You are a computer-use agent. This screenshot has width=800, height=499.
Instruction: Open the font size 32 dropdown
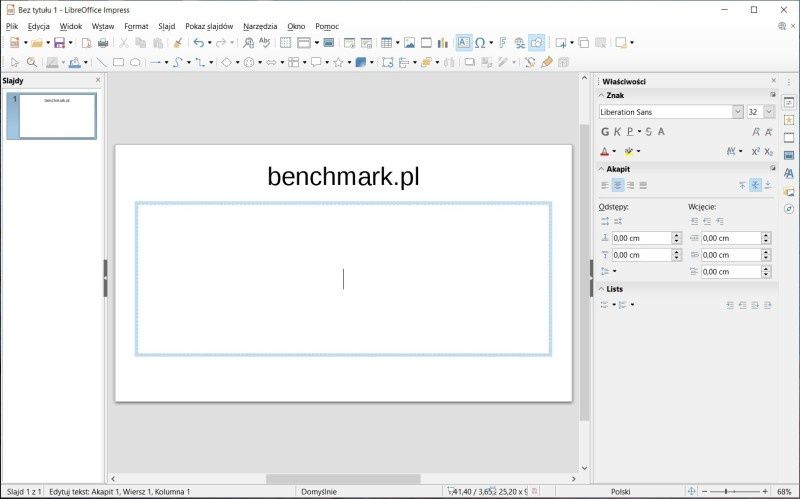768,112
